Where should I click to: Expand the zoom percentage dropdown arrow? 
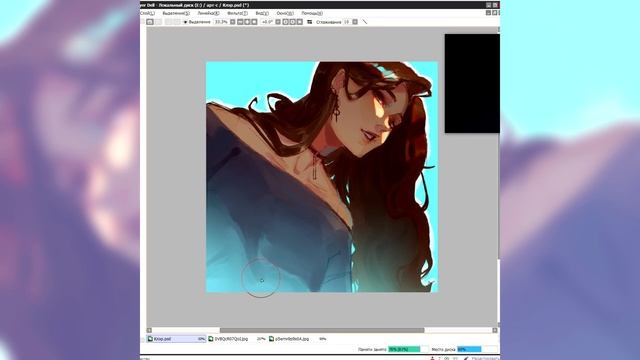pyautogui.click(x=233, y=22)
